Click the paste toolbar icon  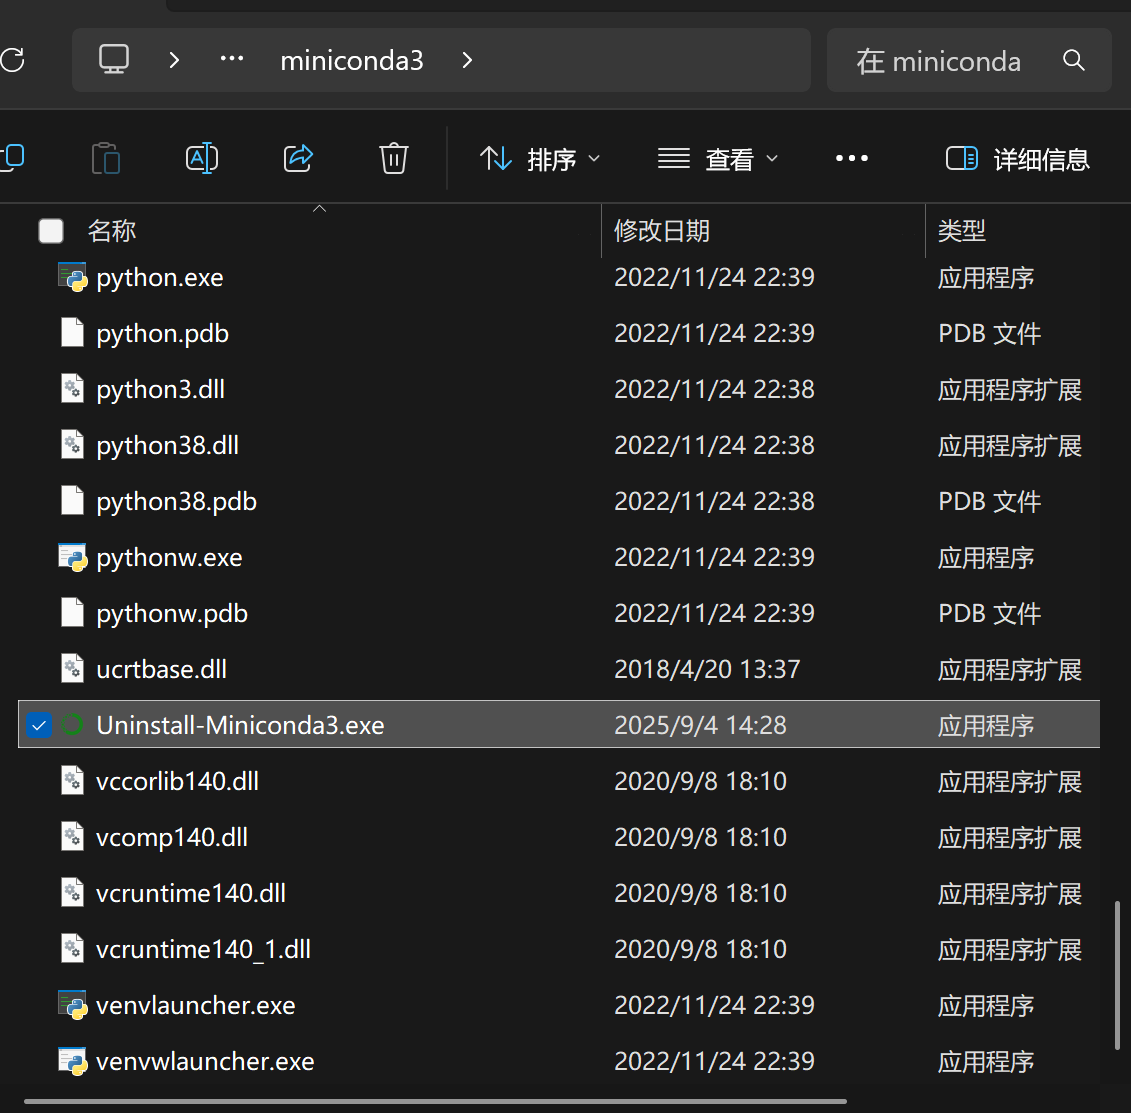point(106,158)
